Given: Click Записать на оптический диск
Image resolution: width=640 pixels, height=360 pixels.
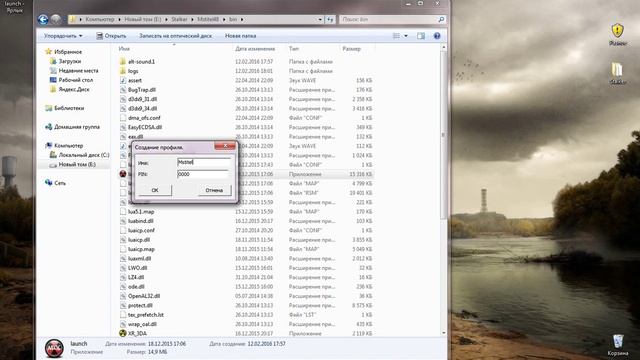Looking at the screenshot, I should (x=176, y=36).
